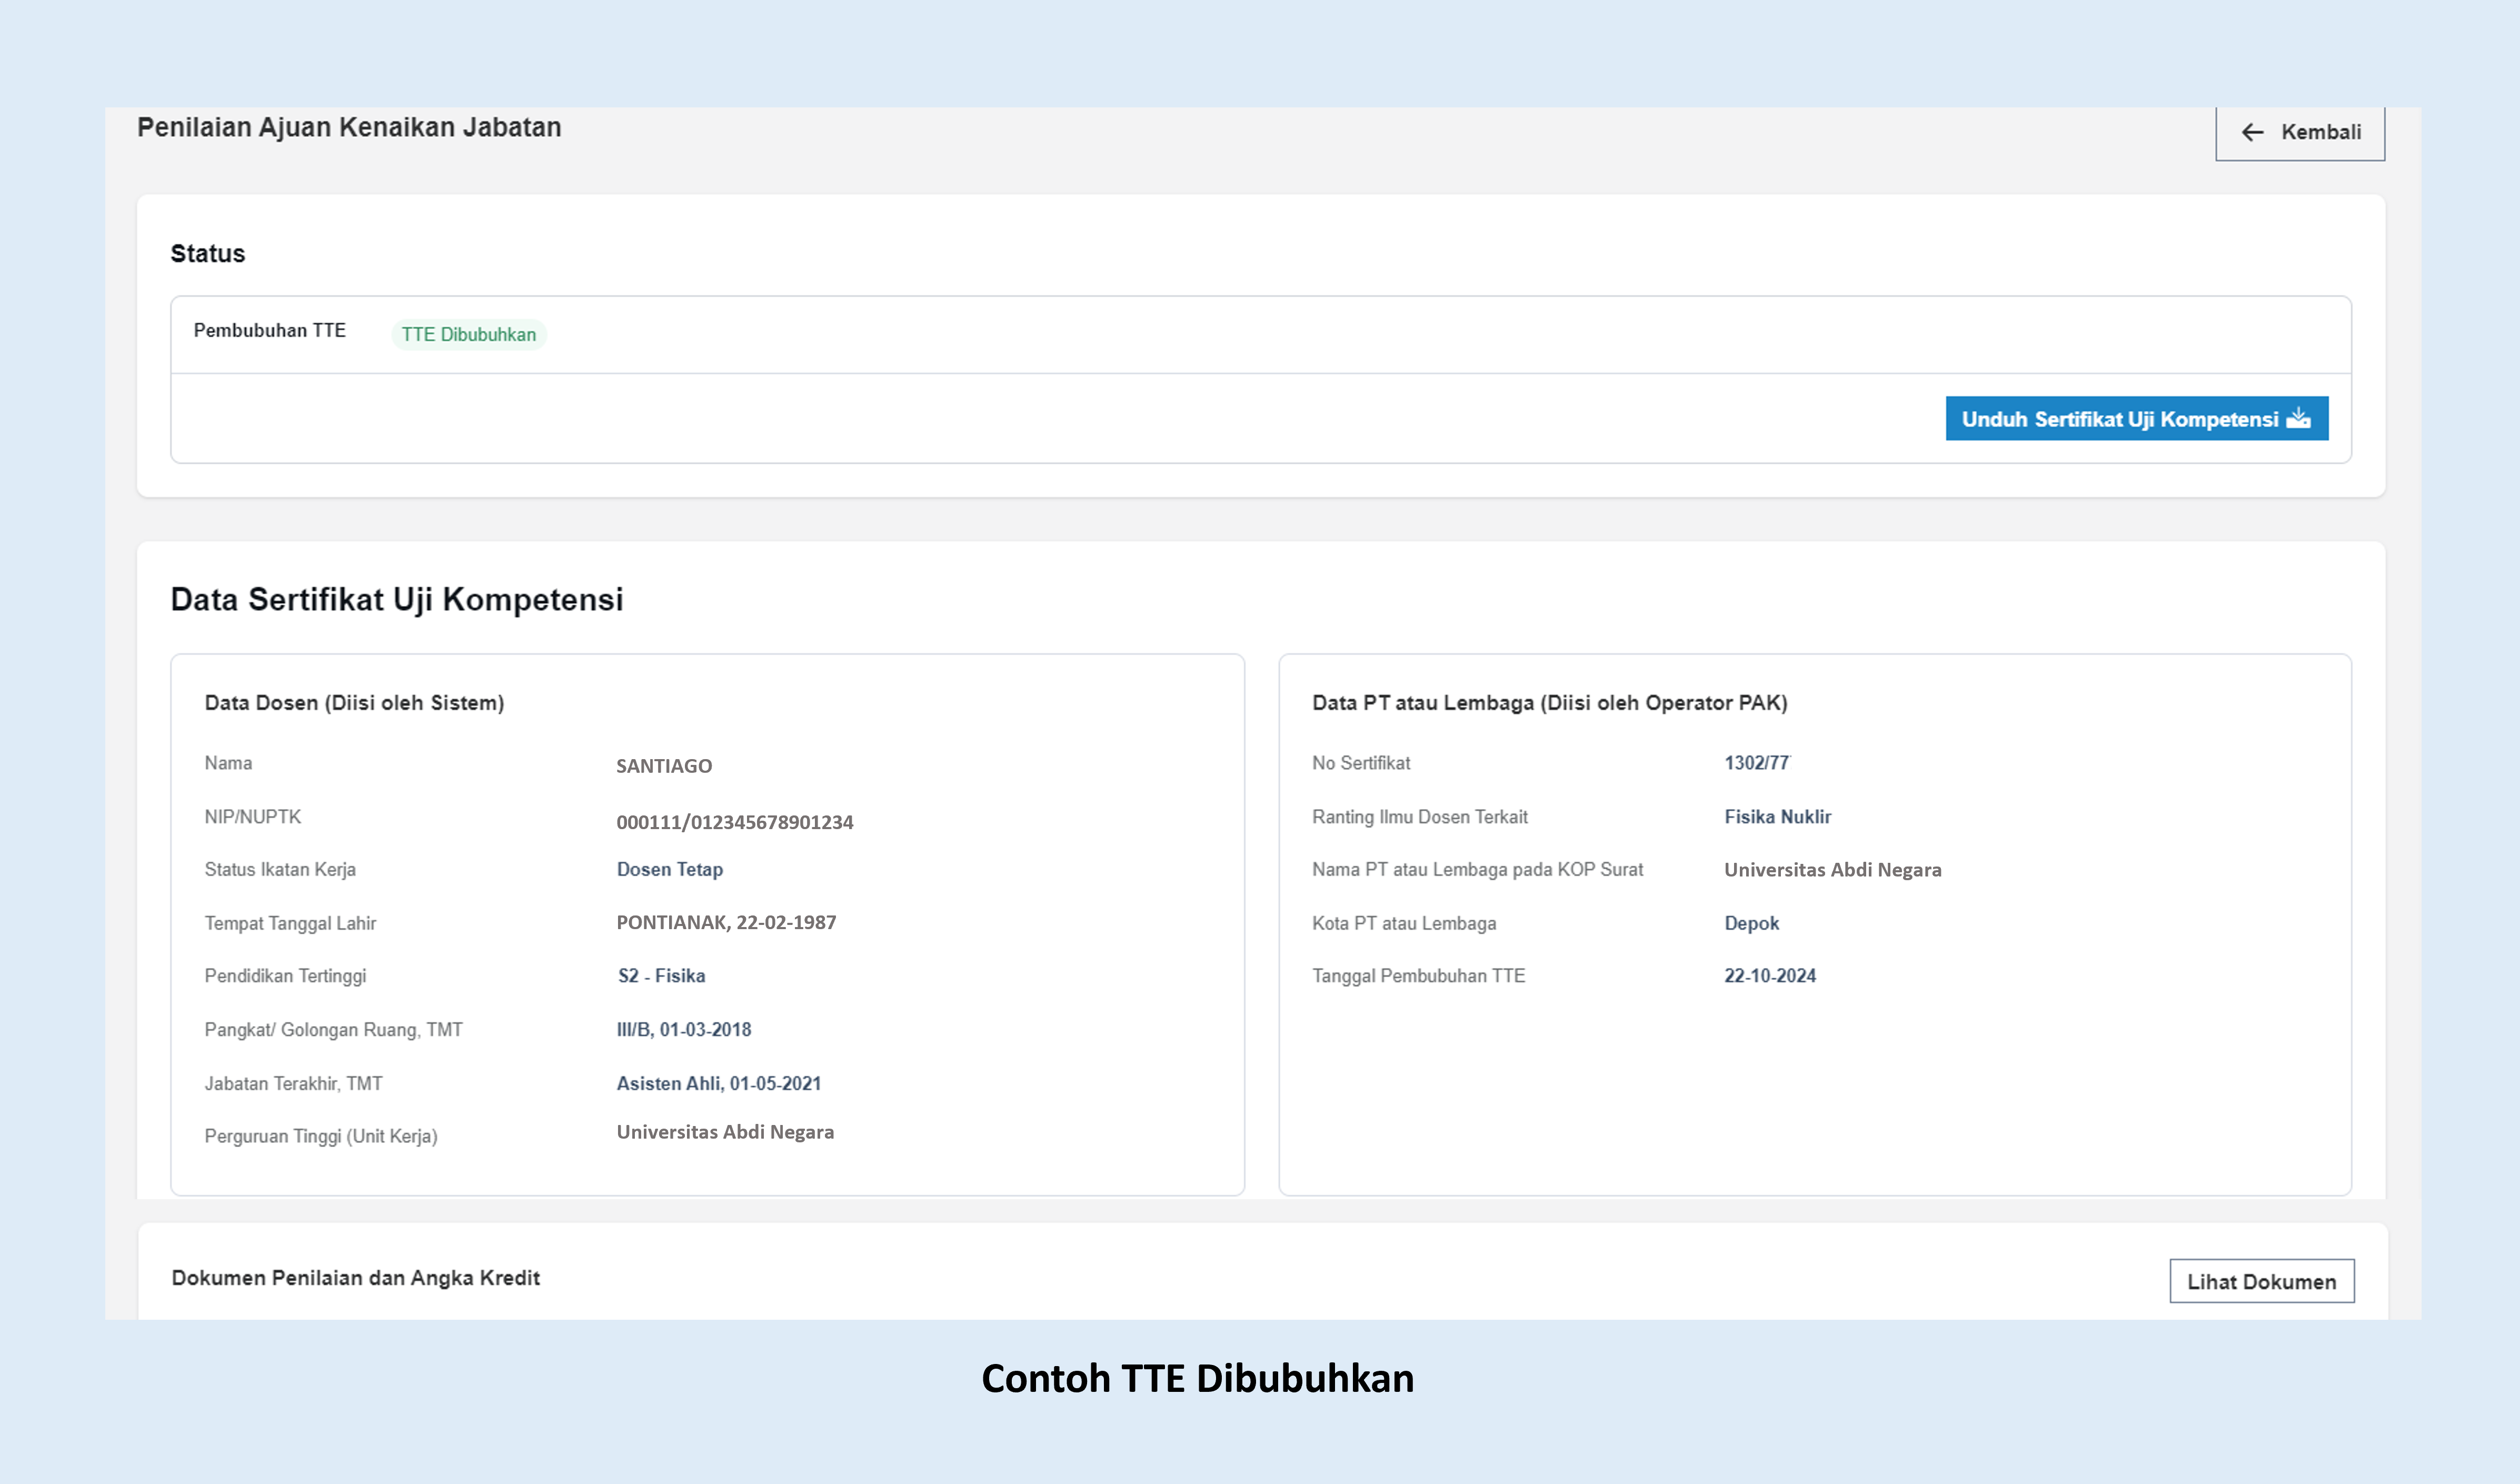Select the Pendidikan Tertinggi label
Image resolution: width=2520 pixels, height=1484 pixels.
pos(285,976)
